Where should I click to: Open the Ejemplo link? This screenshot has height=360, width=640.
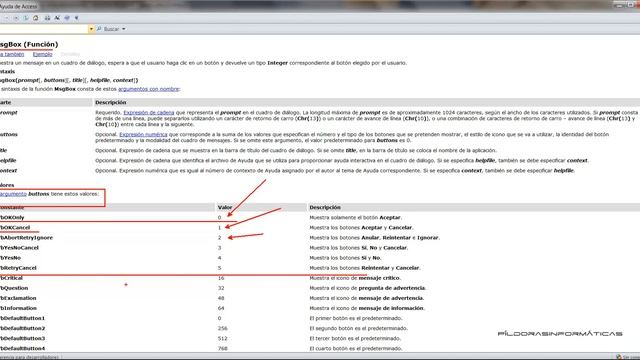pyautogui.click(x=42, y=54)
